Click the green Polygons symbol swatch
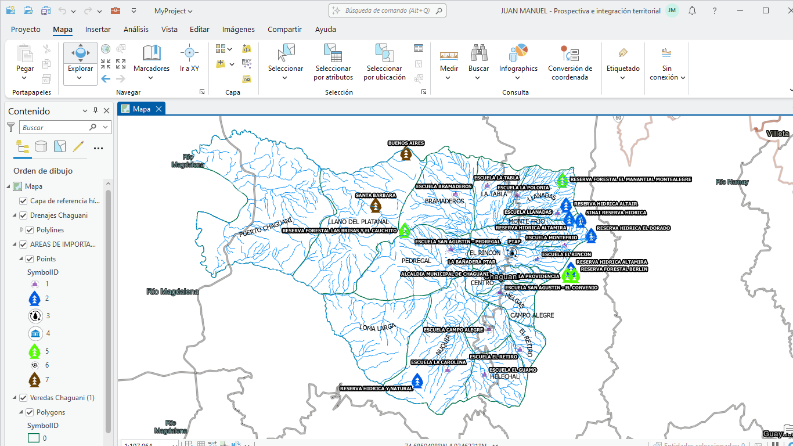The height and width of the screenshot is (446, 793). [33, 437]
